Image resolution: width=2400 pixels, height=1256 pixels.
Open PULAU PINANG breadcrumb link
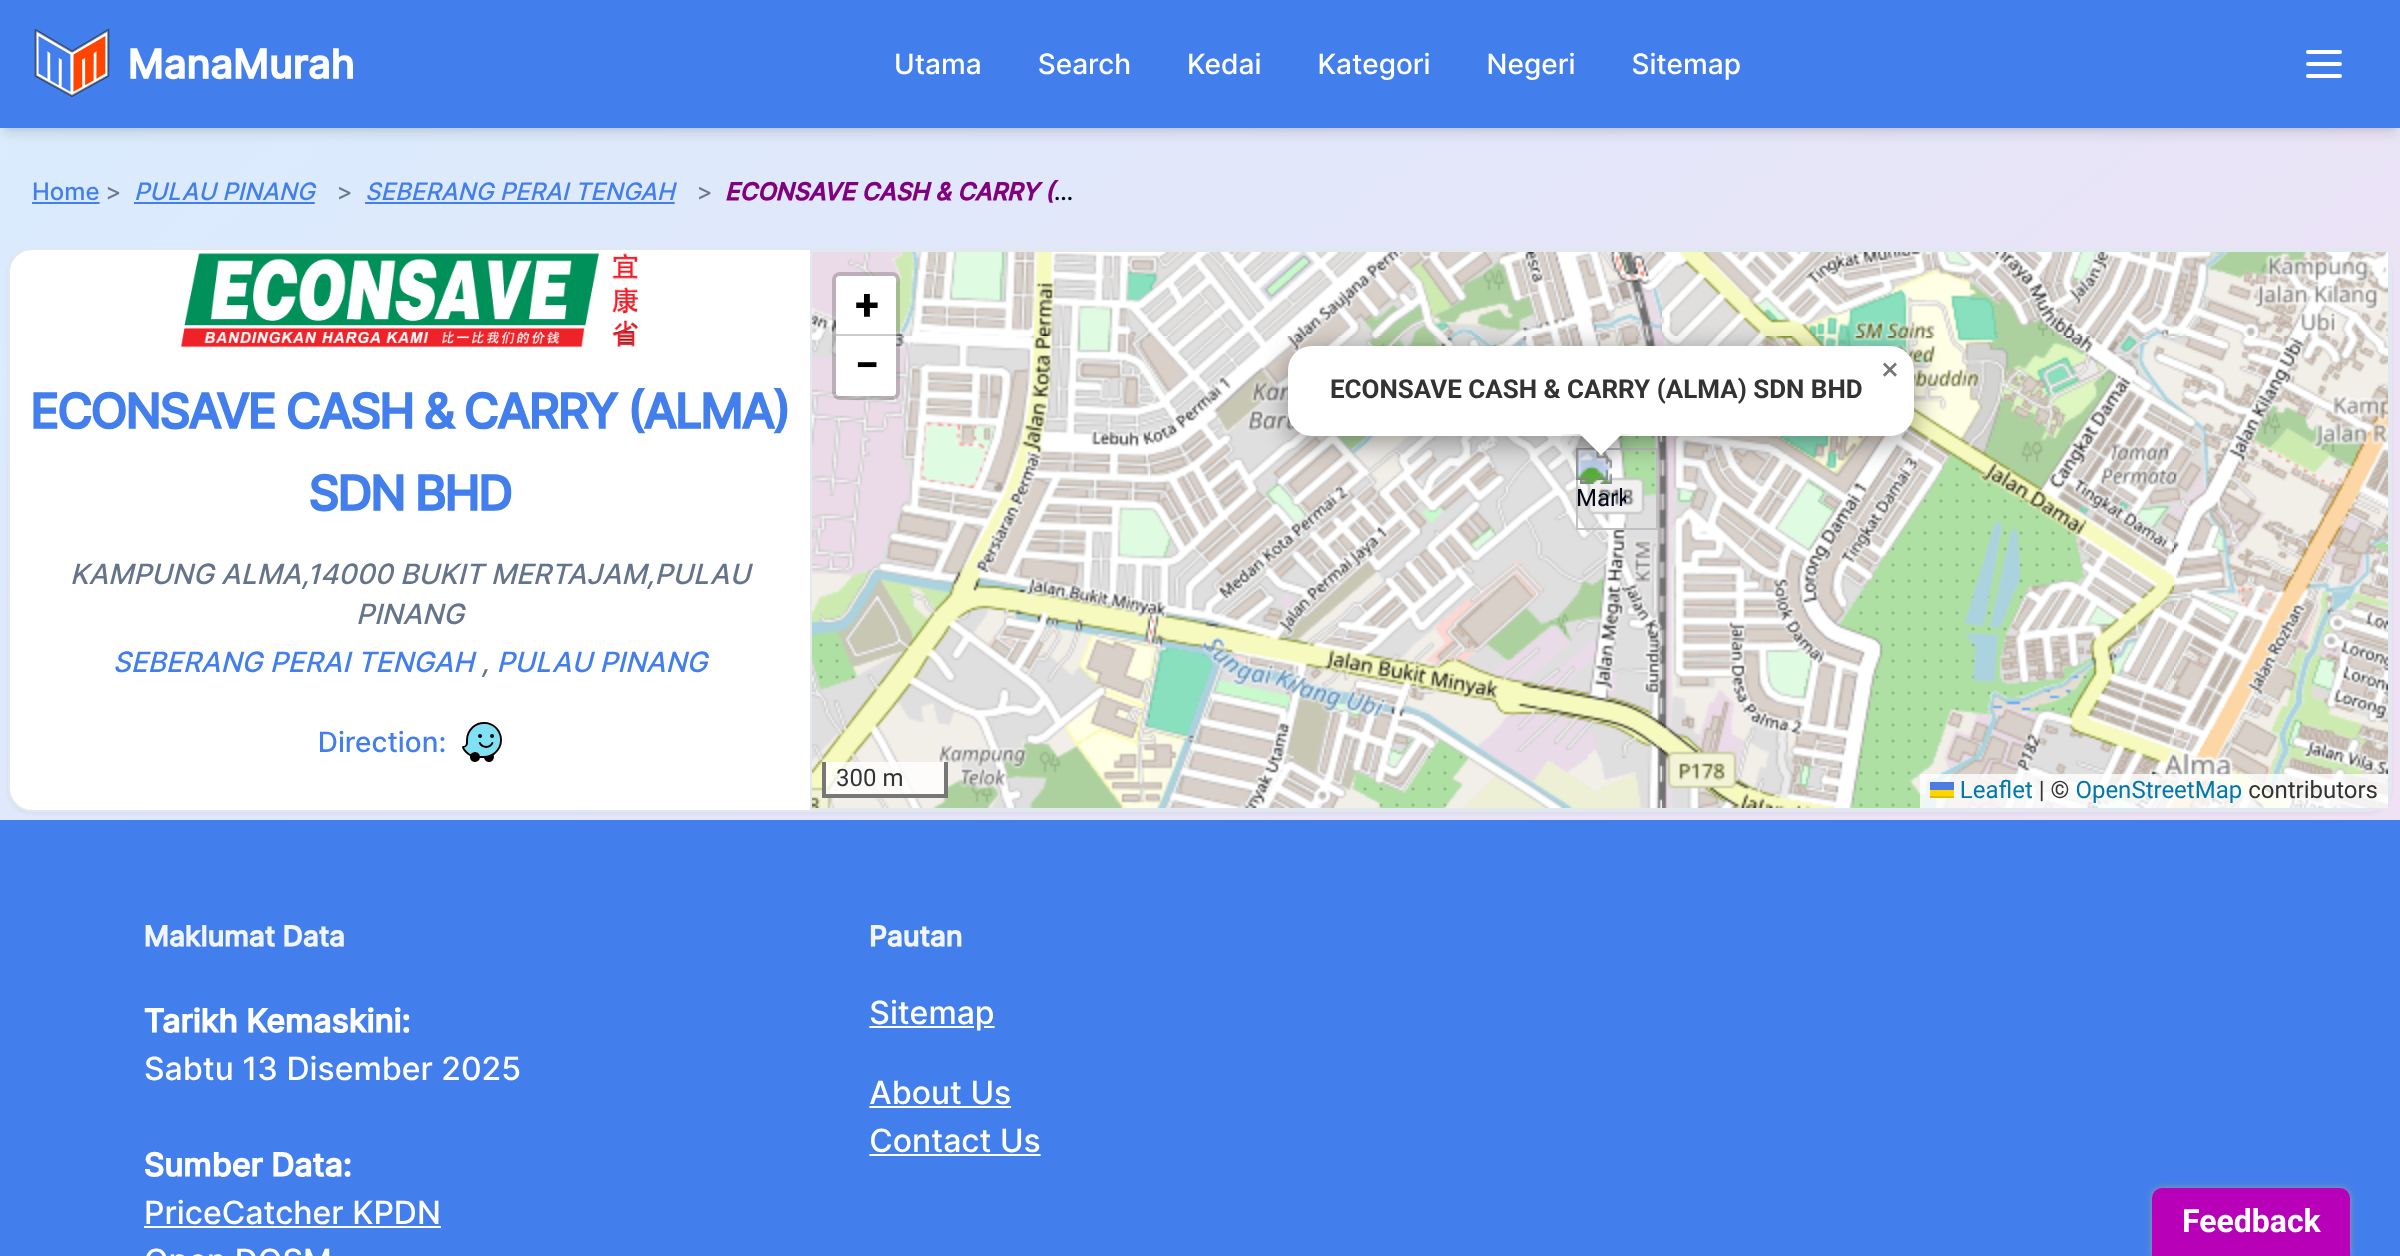point(225,191)
